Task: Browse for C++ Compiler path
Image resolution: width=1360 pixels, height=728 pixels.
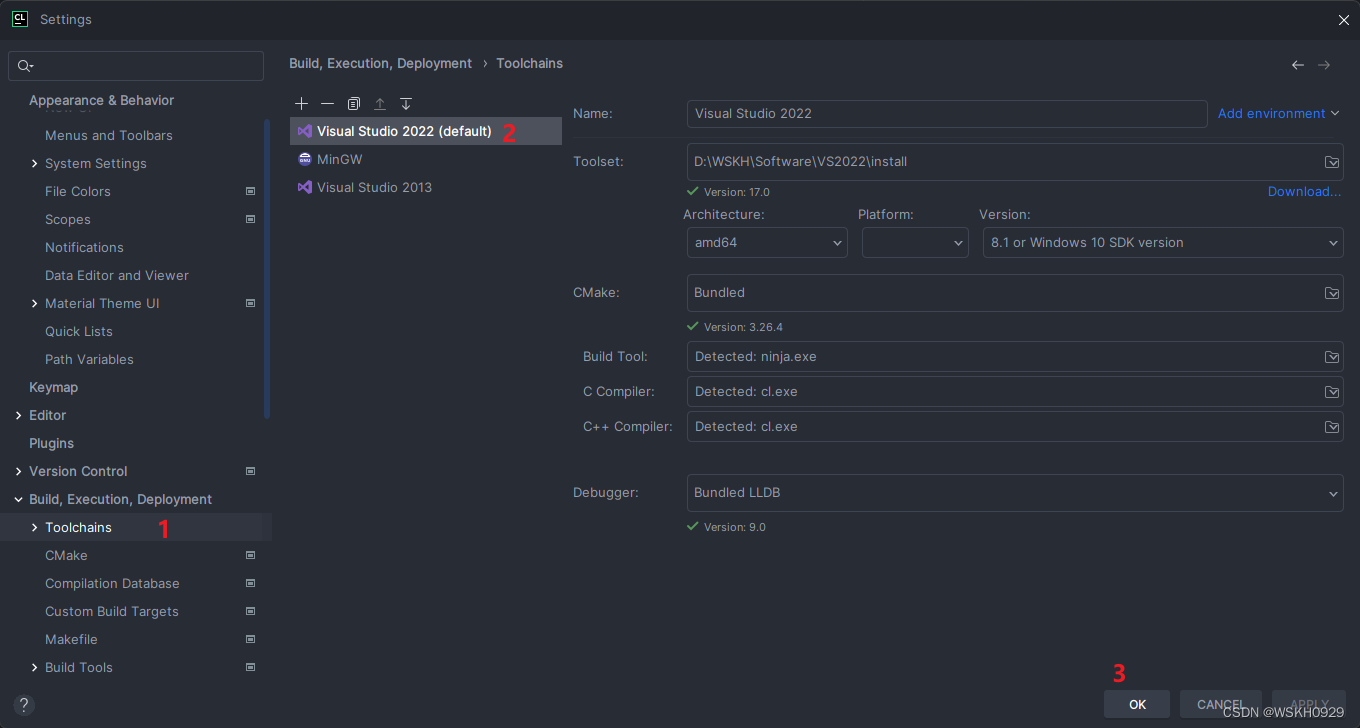Action: (1332, 427)
